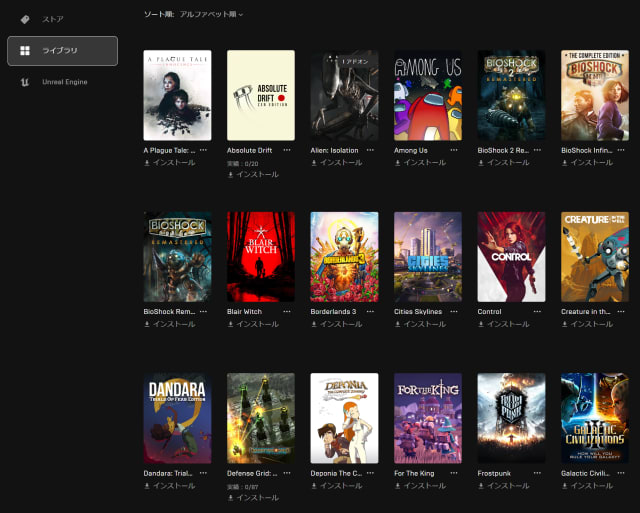Open the Cities Skylines cover art

click(x=428, y=257)
